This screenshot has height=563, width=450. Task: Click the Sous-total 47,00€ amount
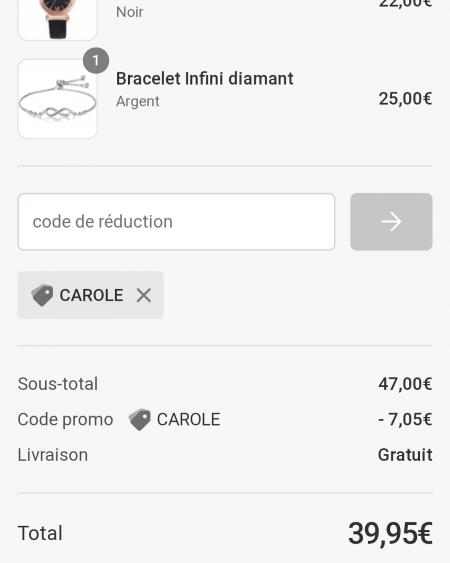[405, 384]
